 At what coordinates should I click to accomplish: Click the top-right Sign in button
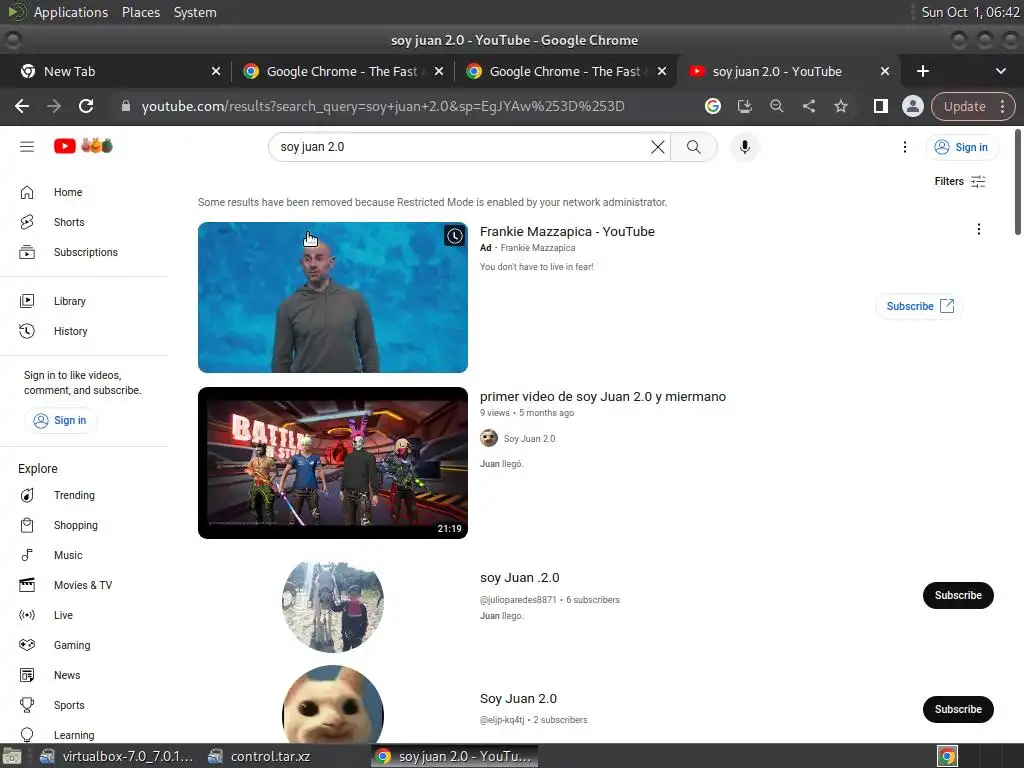pyautogui.click(x=961, y=148)
